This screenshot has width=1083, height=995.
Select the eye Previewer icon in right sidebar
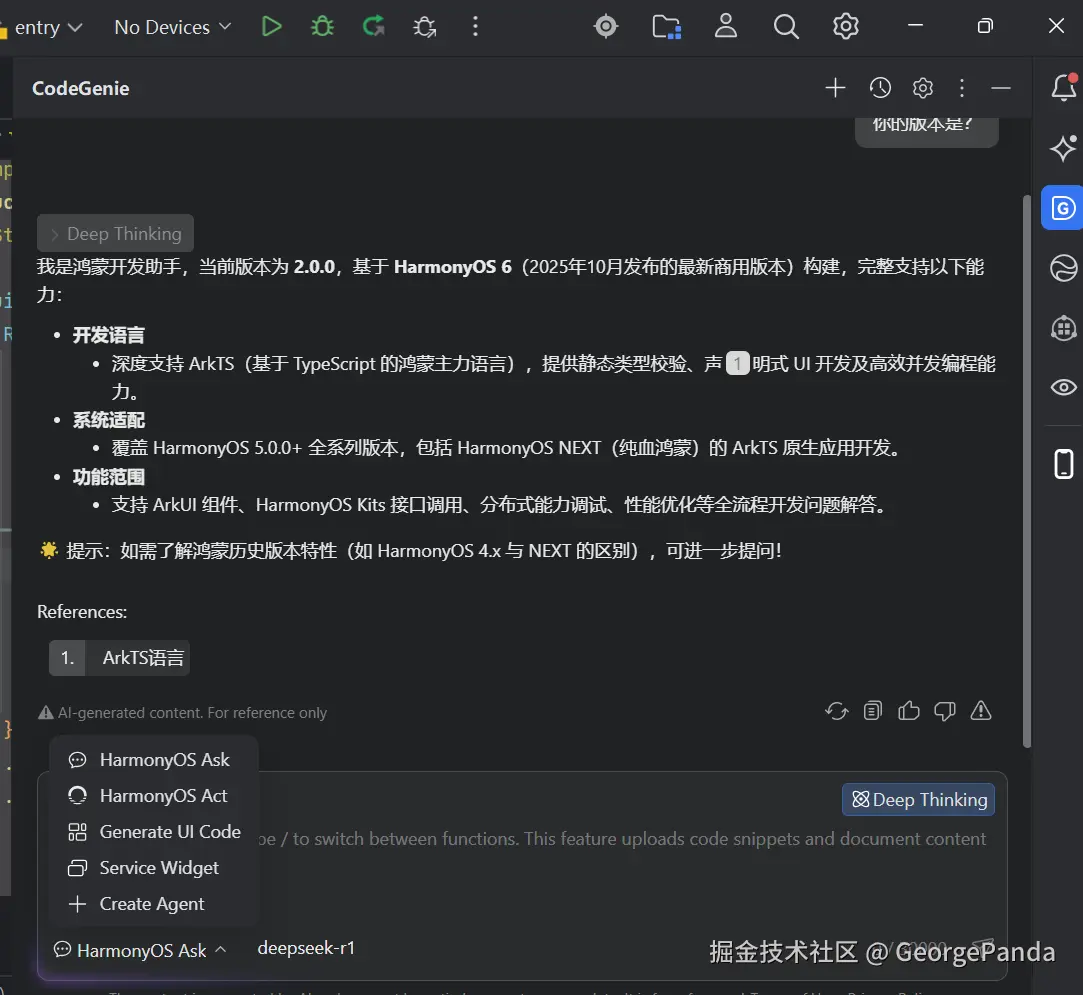[1062, 388]
